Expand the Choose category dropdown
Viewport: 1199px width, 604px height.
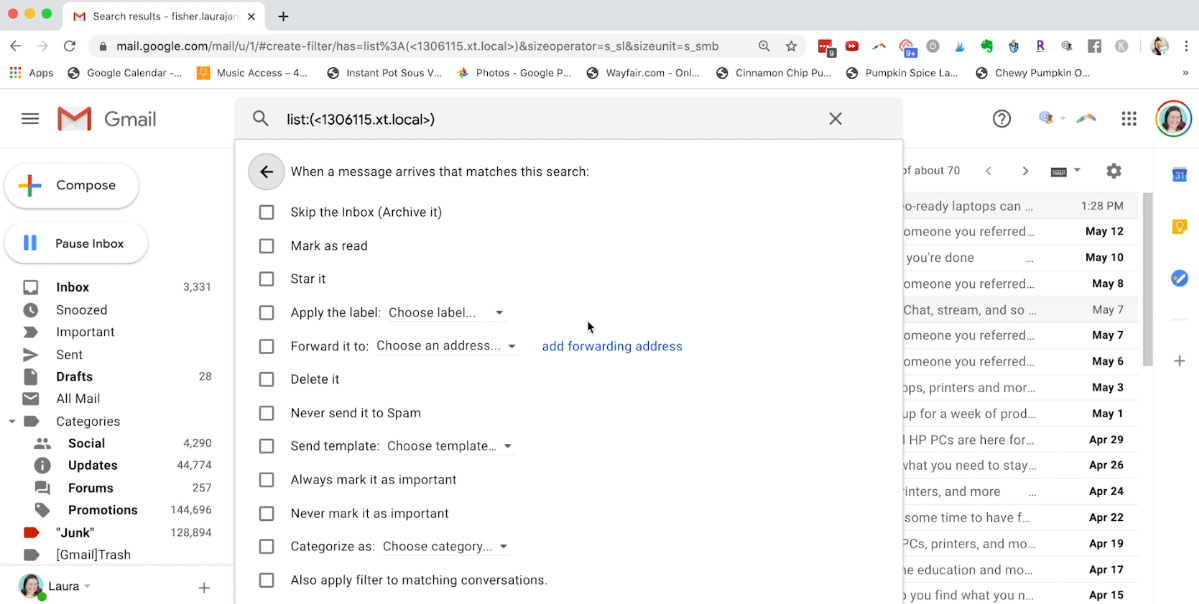coord(446,547)
